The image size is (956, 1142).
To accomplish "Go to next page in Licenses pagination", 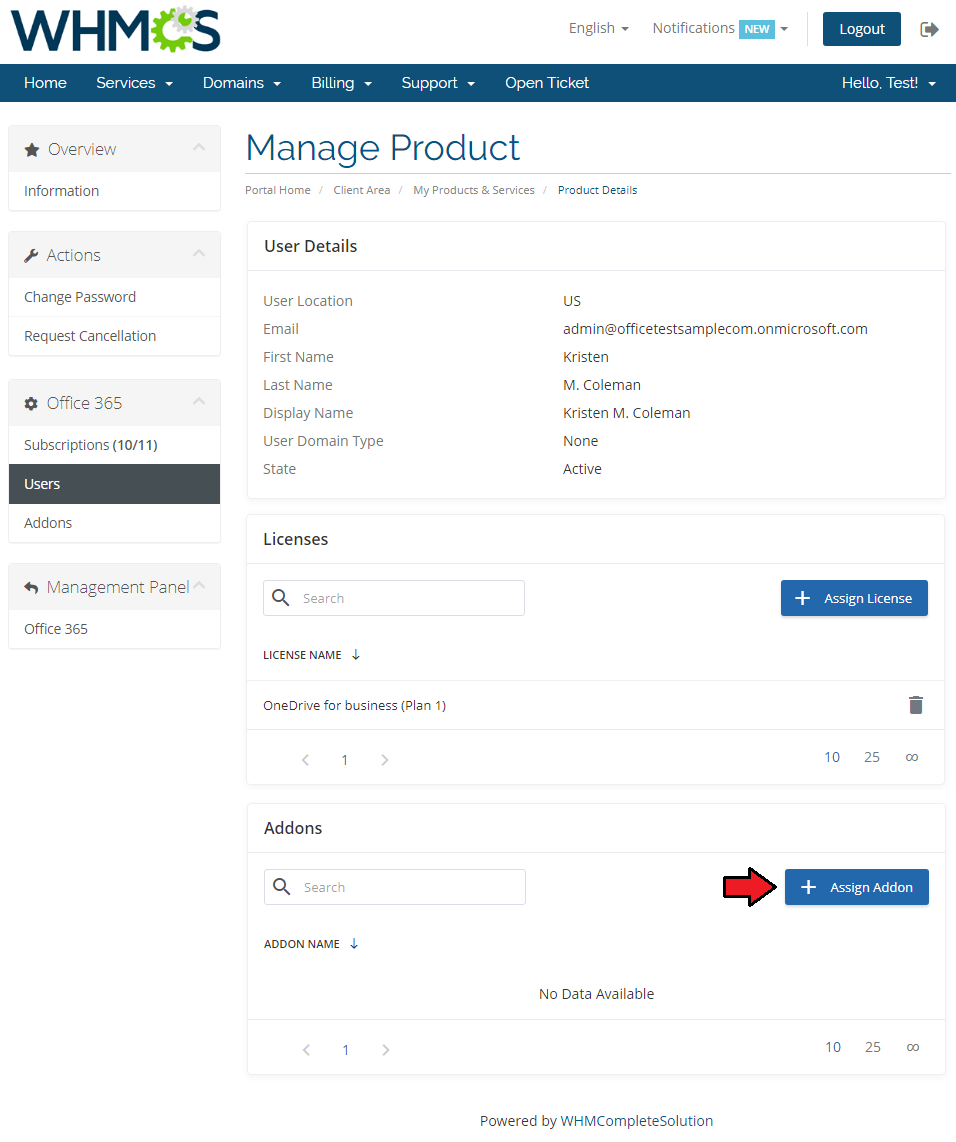I will (384, 760).
